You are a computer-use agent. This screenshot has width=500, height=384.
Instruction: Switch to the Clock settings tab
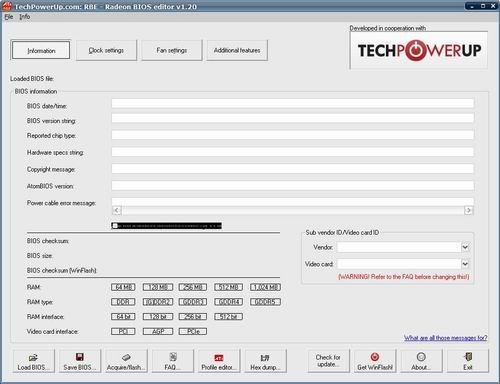pyautogui.click(x=106, y=50)
